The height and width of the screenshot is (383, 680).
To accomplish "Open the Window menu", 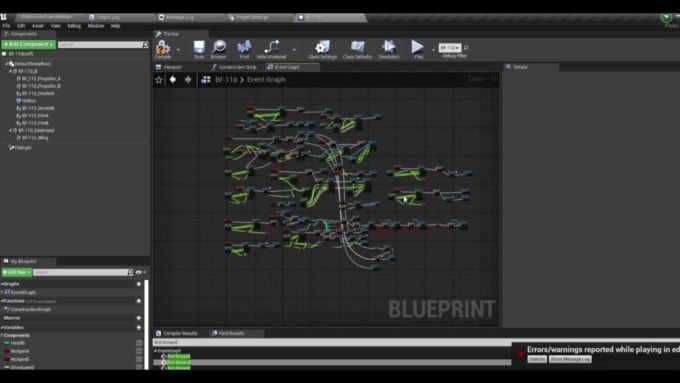I will tap(95, 26).
